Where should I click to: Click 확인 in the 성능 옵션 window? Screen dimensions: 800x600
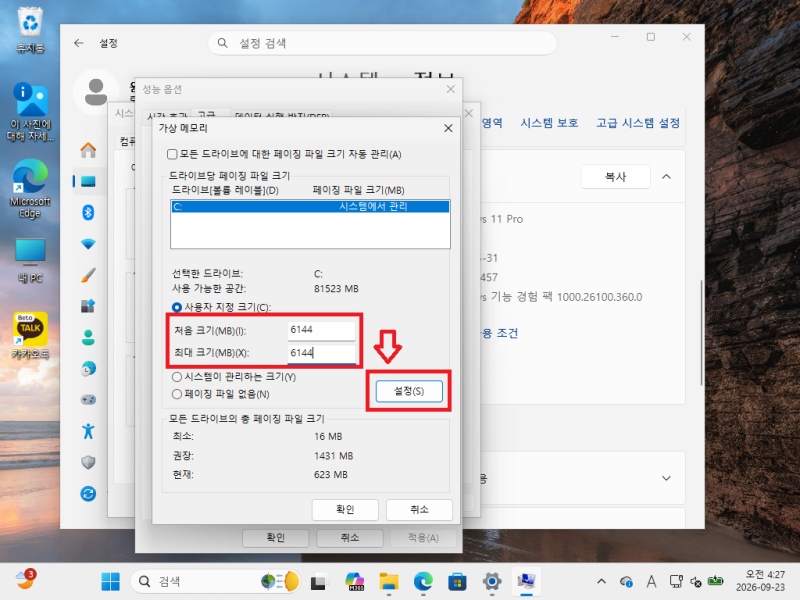click(276, 538)
